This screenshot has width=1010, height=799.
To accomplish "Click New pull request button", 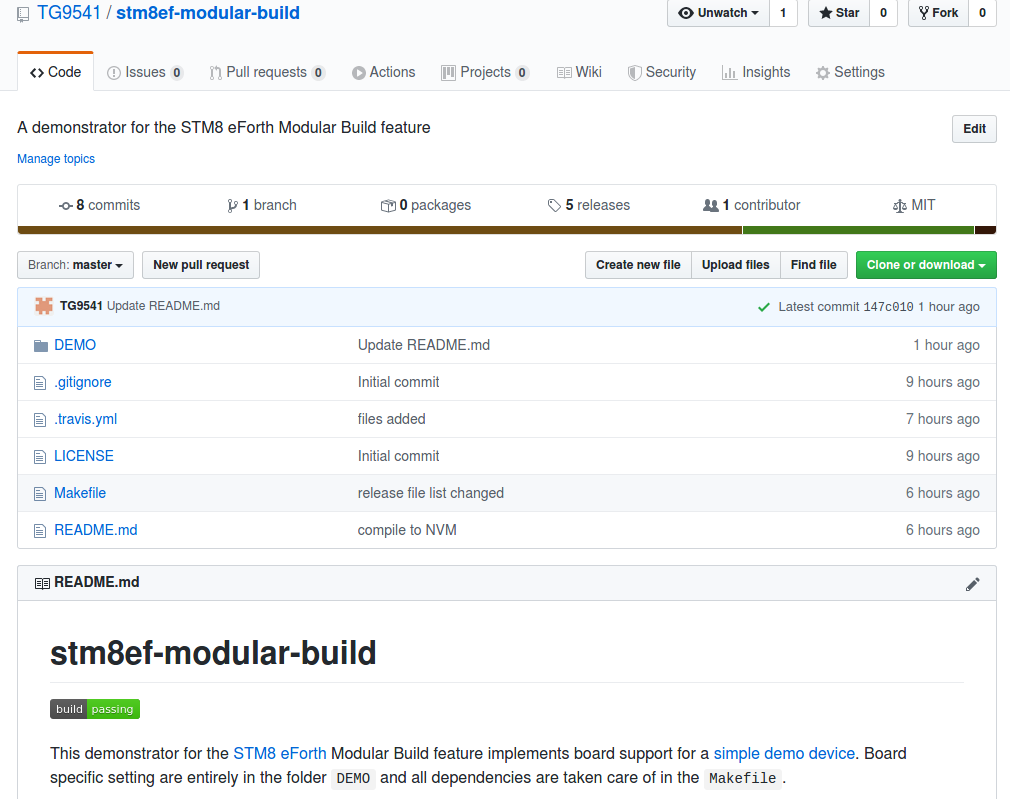I will [x=201, y=265].
